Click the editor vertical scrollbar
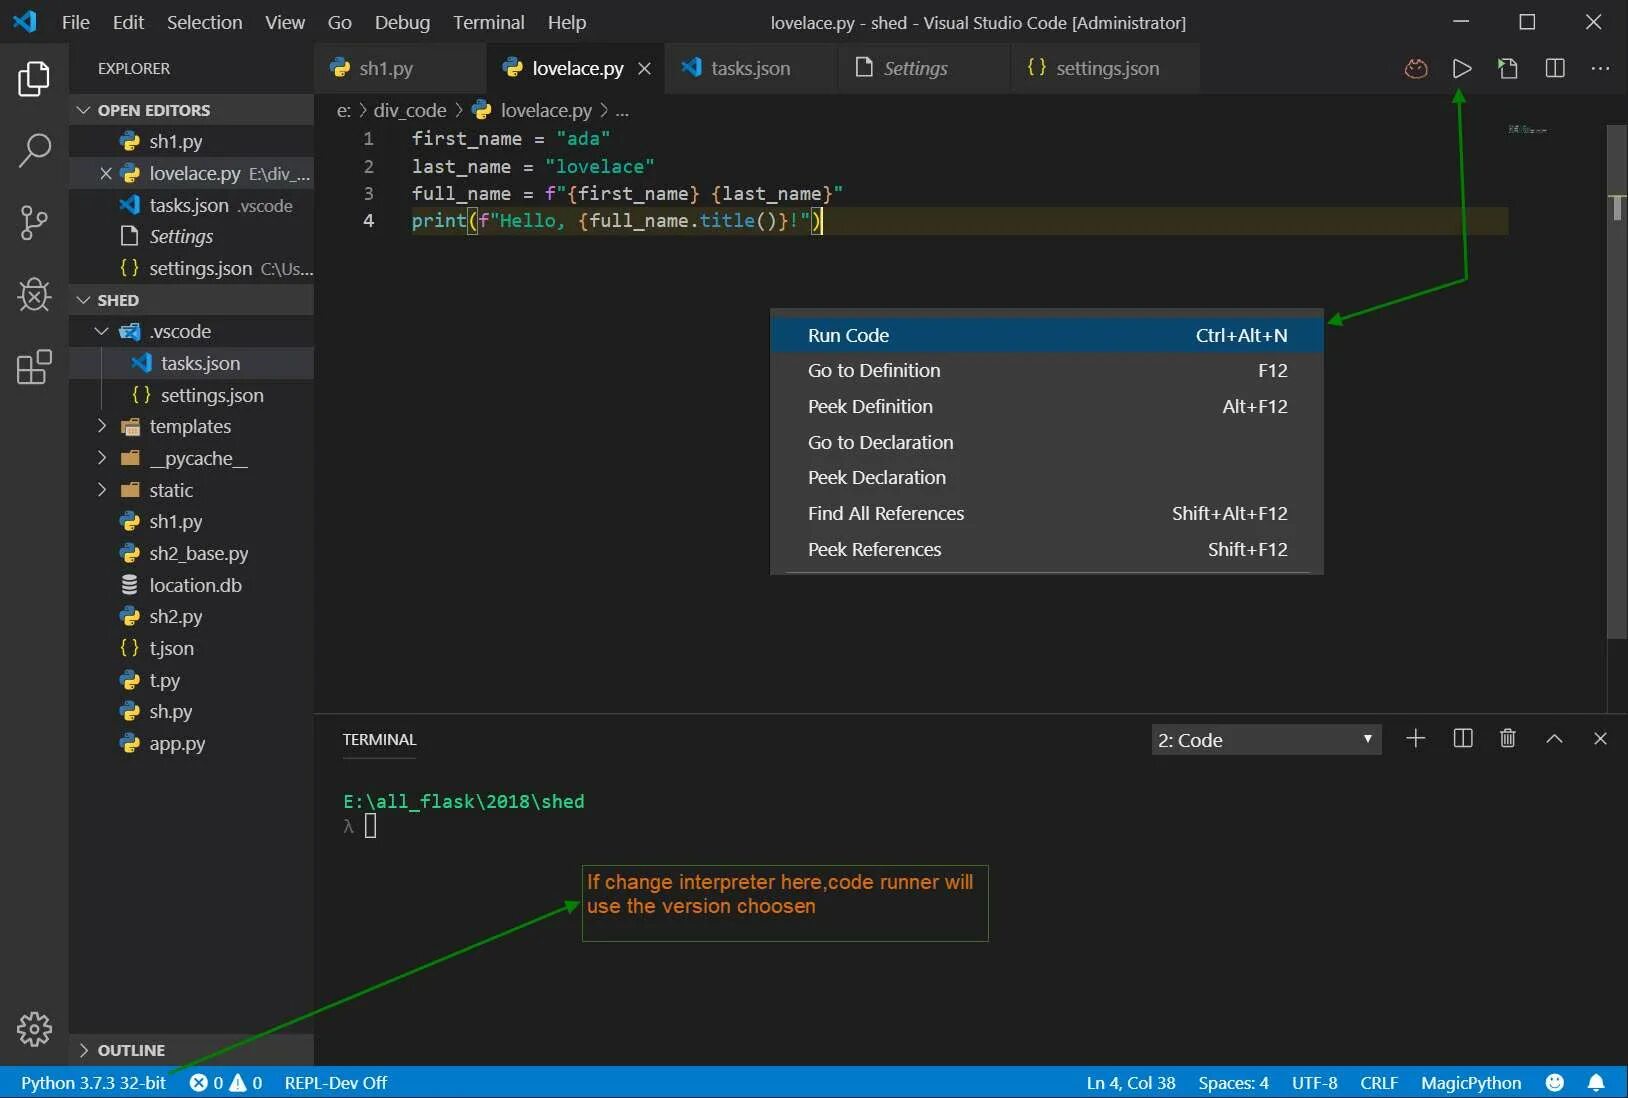 [1616, 380]
